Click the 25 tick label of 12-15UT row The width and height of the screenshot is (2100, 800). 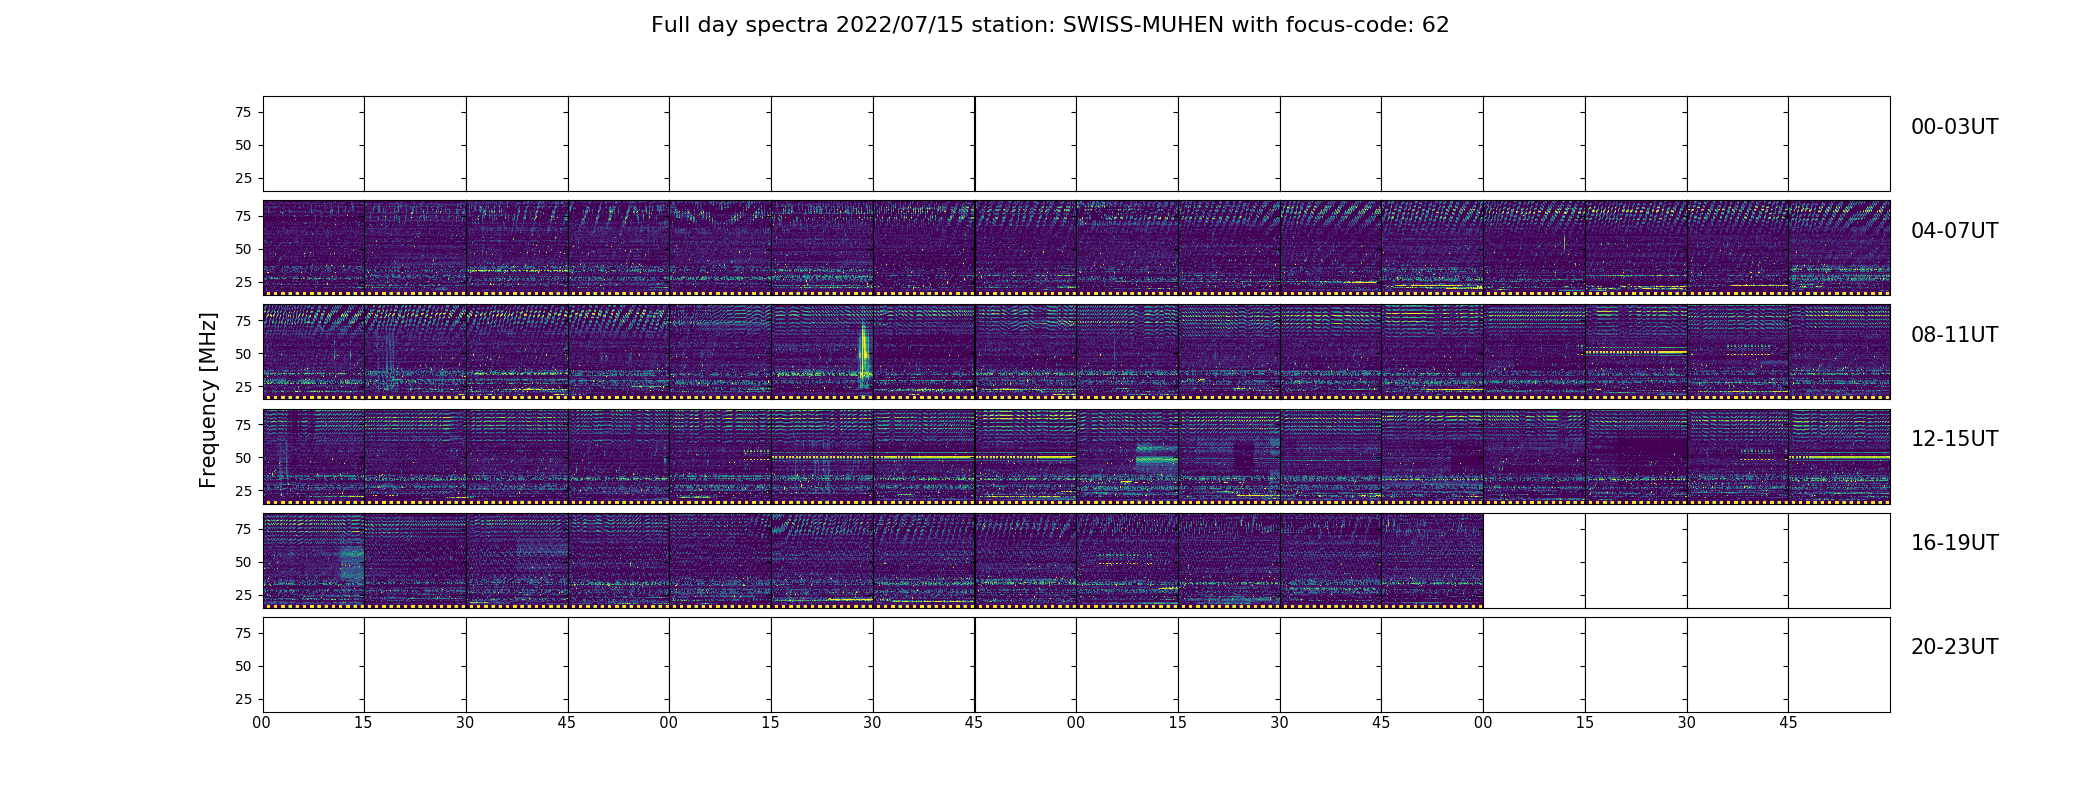(x=242, y=491)
